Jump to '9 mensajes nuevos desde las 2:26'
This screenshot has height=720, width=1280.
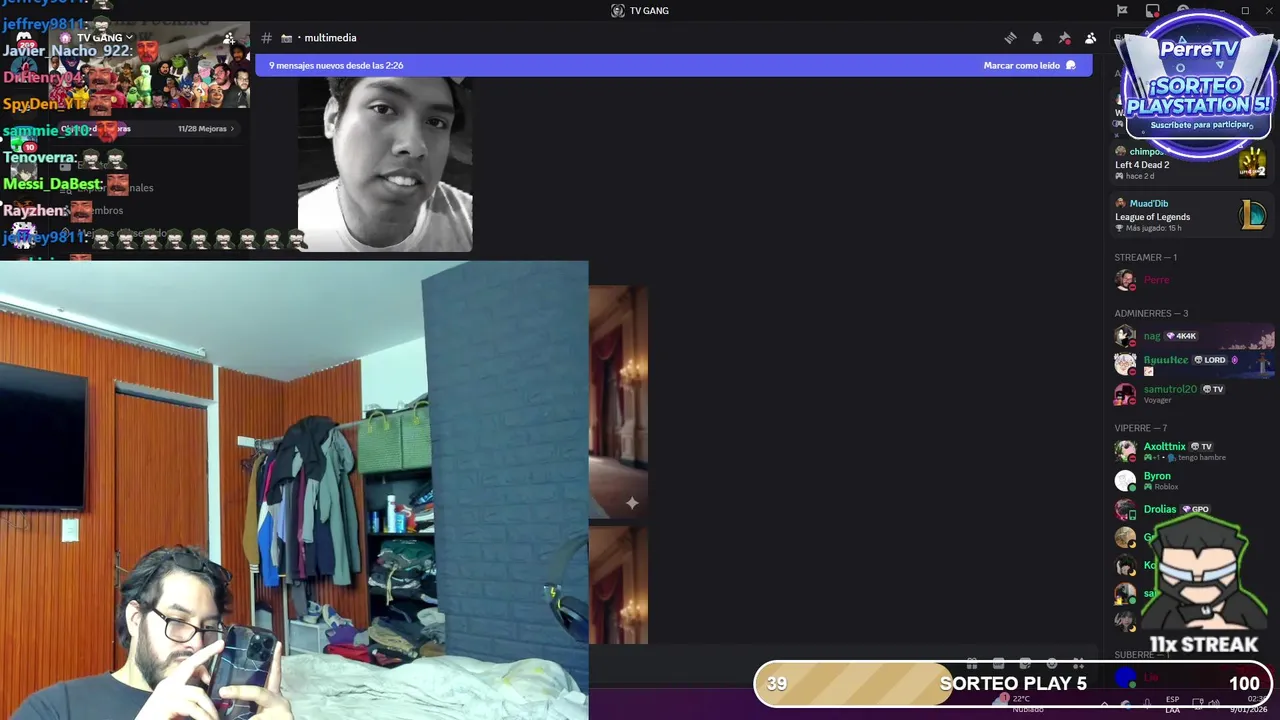tap(336, 65)
